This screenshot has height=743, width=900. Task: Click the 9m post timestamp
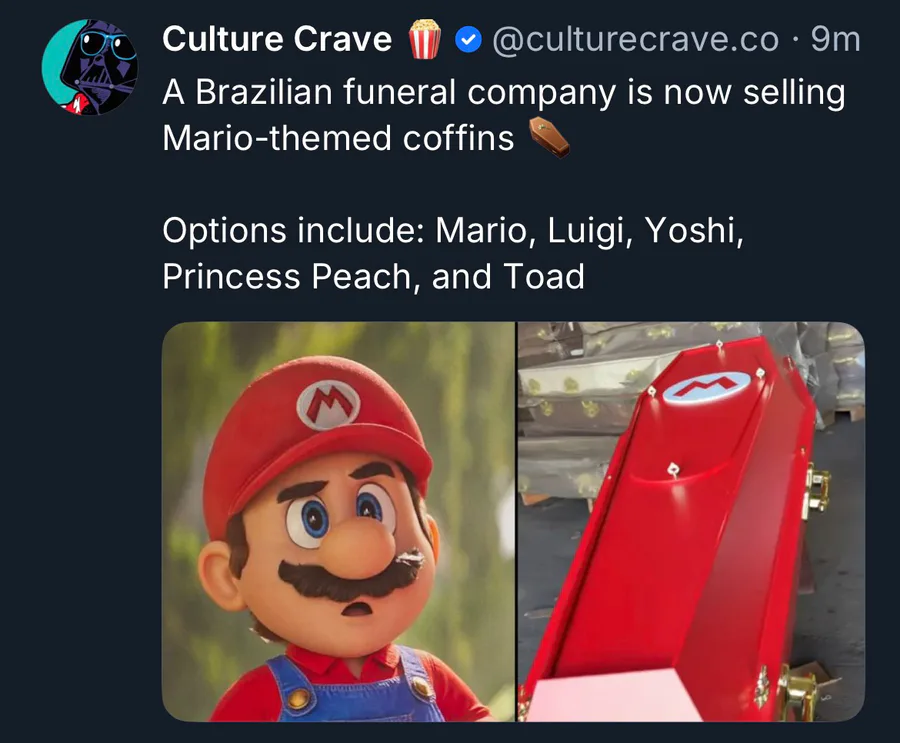[835, 39]
